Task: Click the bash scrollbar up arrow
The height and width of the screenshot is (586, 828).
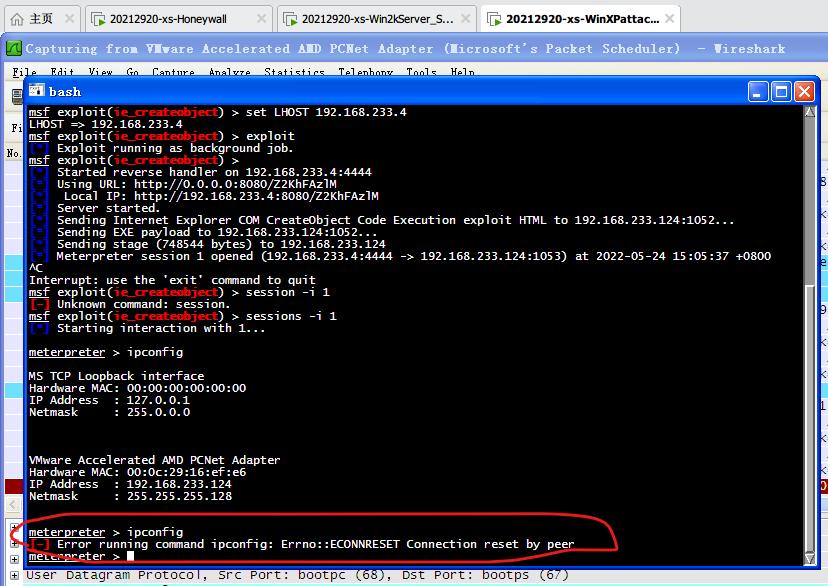Action: [810, 111]
